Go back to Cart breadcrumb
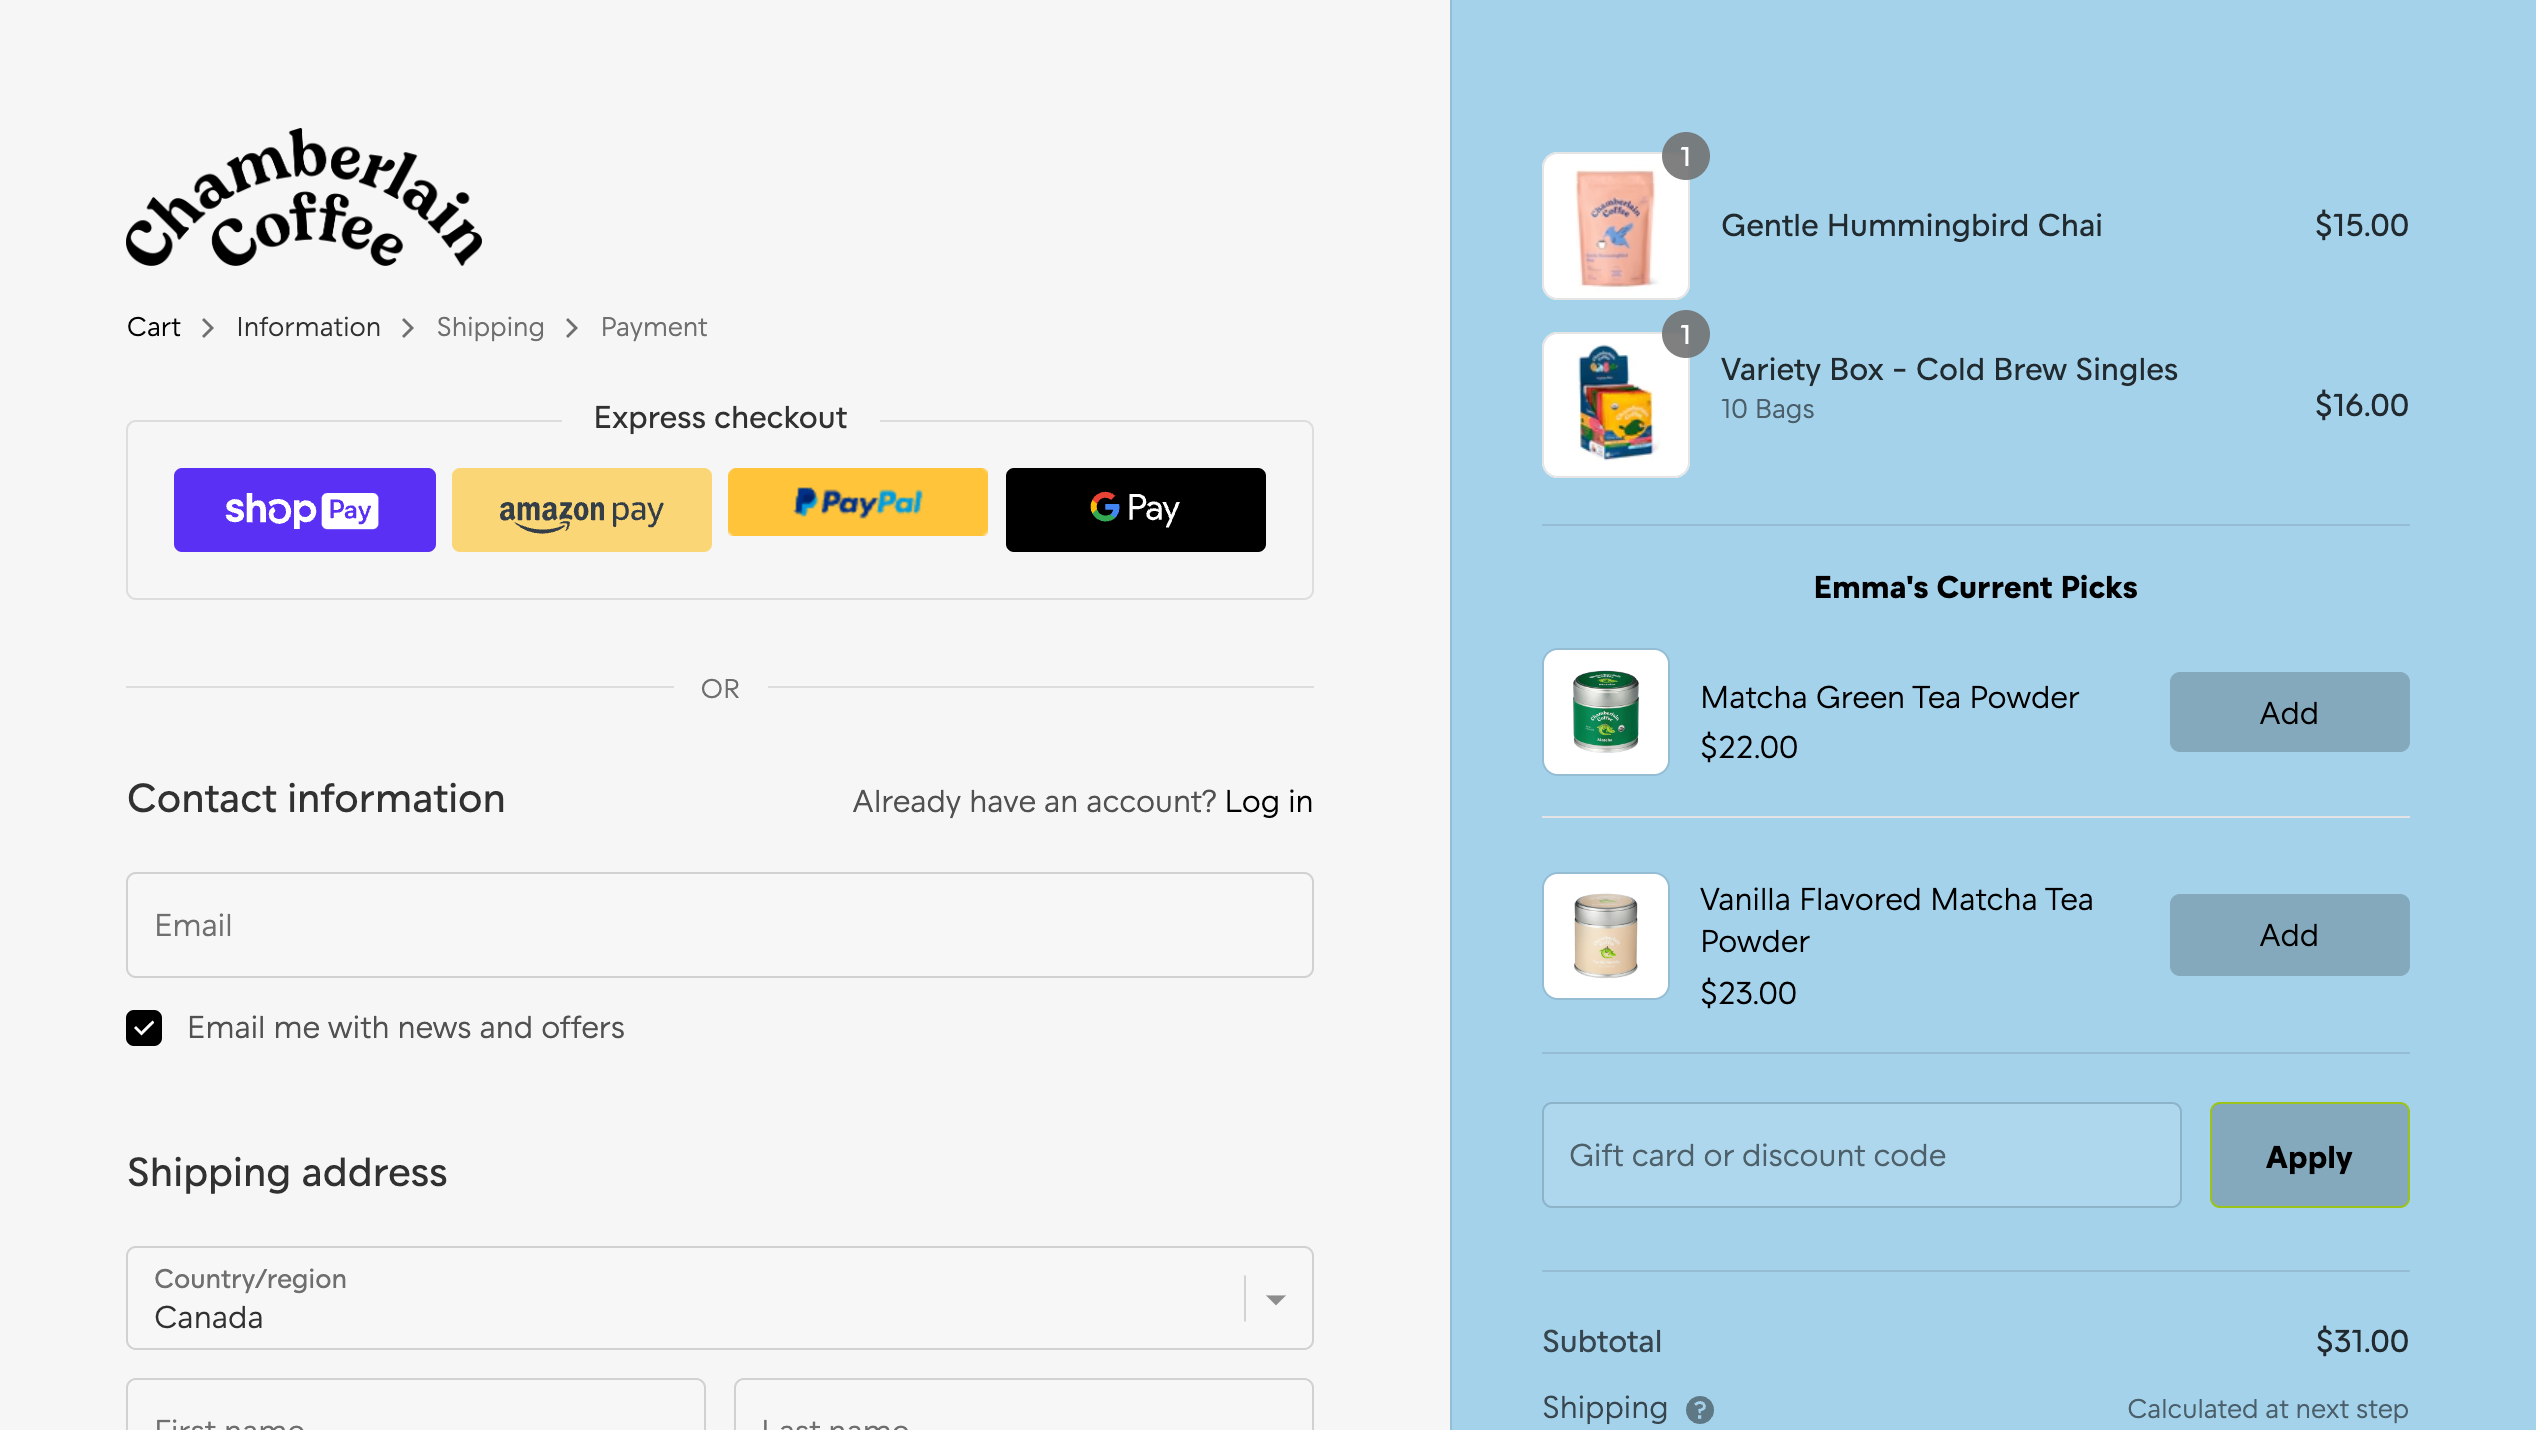 [x=153, y=327]
